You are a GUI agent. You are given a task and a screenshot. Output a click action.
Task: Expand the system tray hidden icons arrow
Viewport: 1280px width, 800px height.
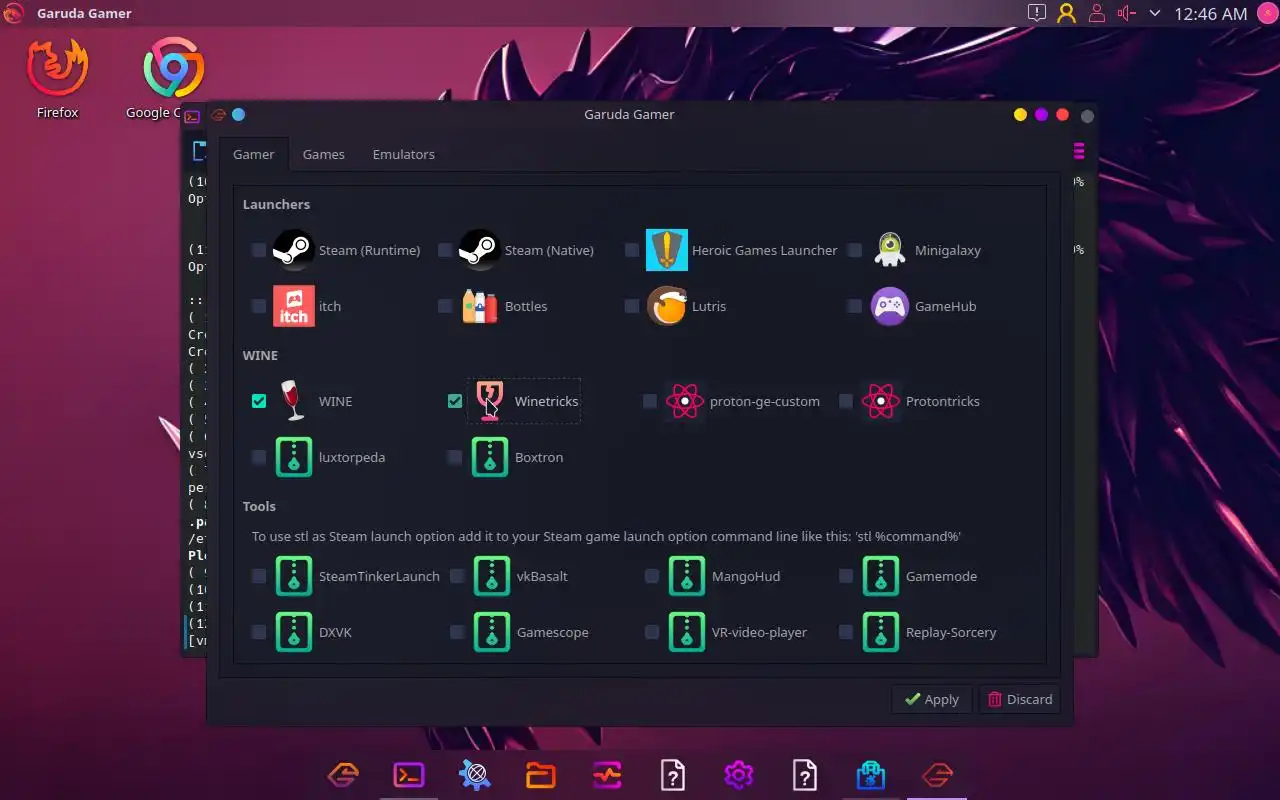coord(1155,13)
